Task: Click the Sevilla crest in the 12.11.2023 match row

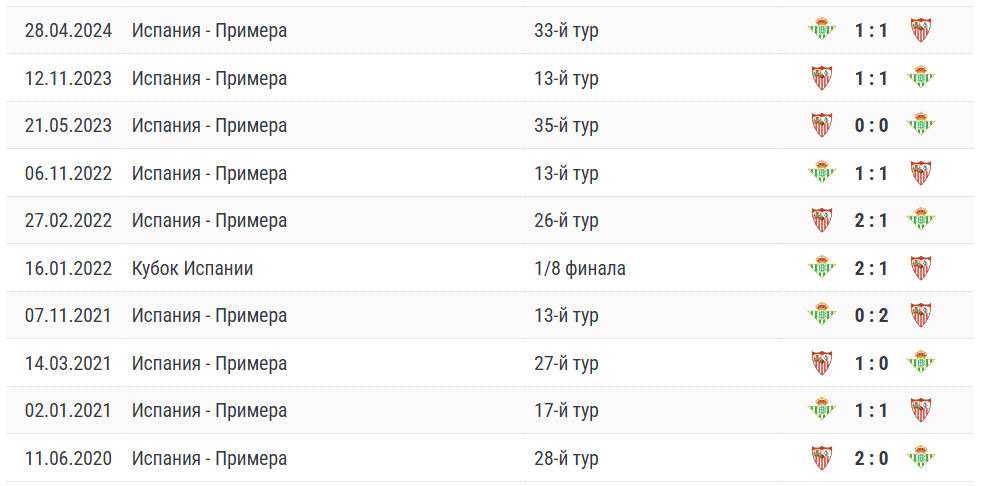Action: pyautogui.click(x=821, y=78)
